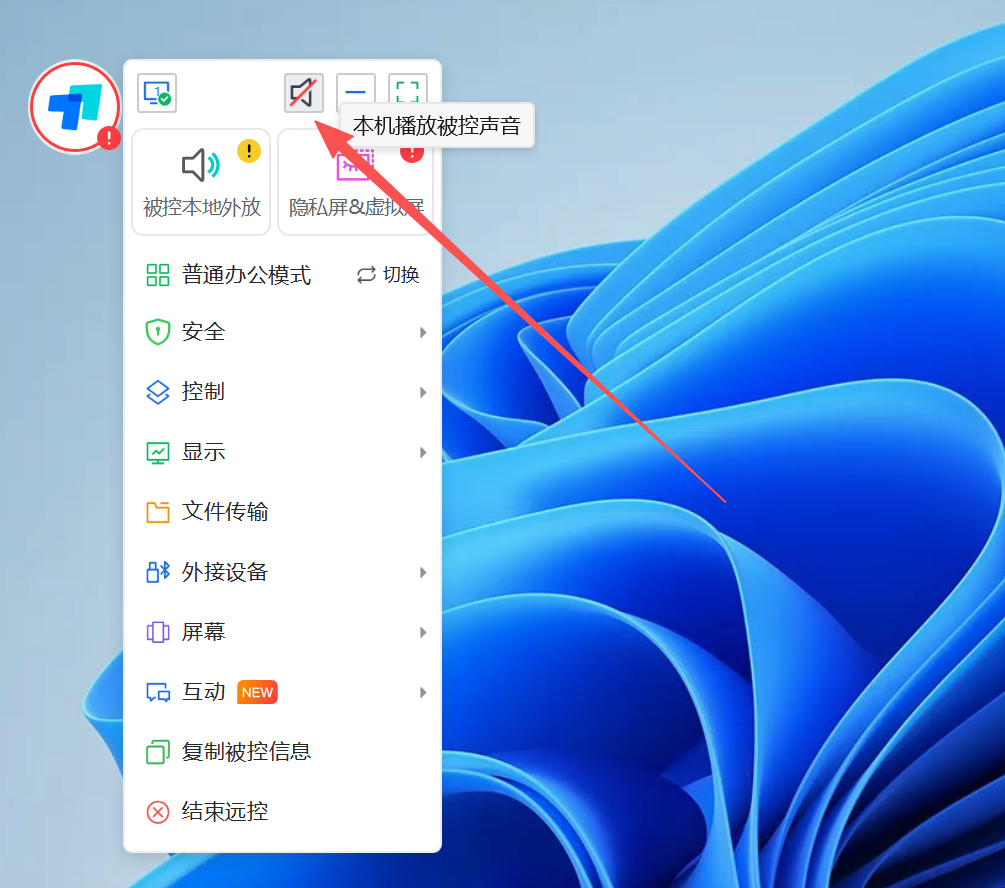Click the fullscreen bracket icon

click(408, 92)
